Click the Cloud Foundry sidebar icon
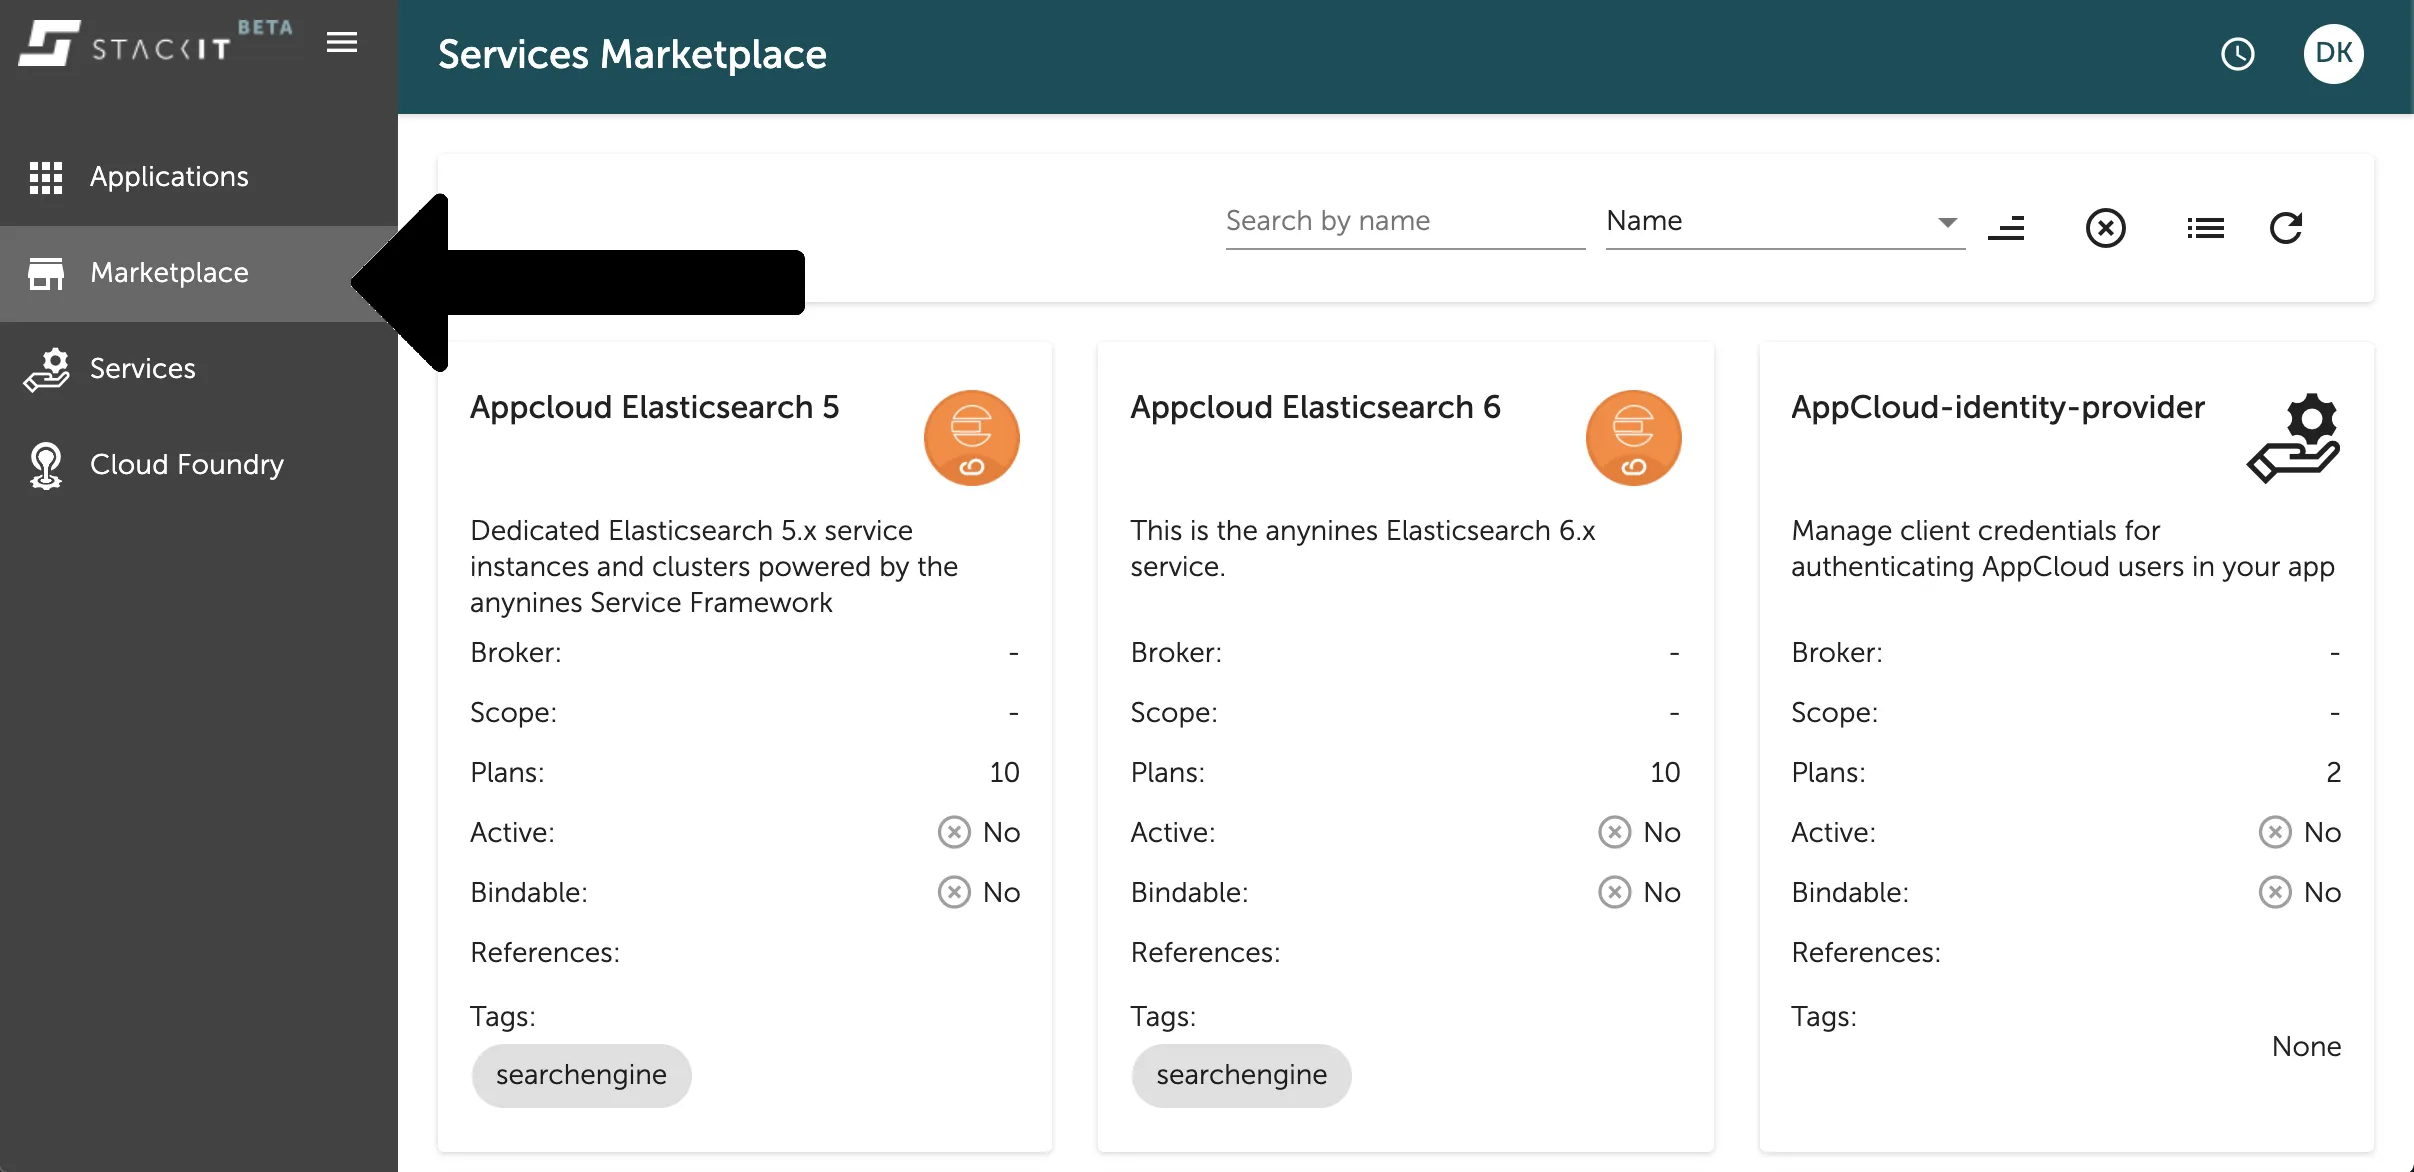Screen dimensions: 2414x1172 click(x=46, y=464)
